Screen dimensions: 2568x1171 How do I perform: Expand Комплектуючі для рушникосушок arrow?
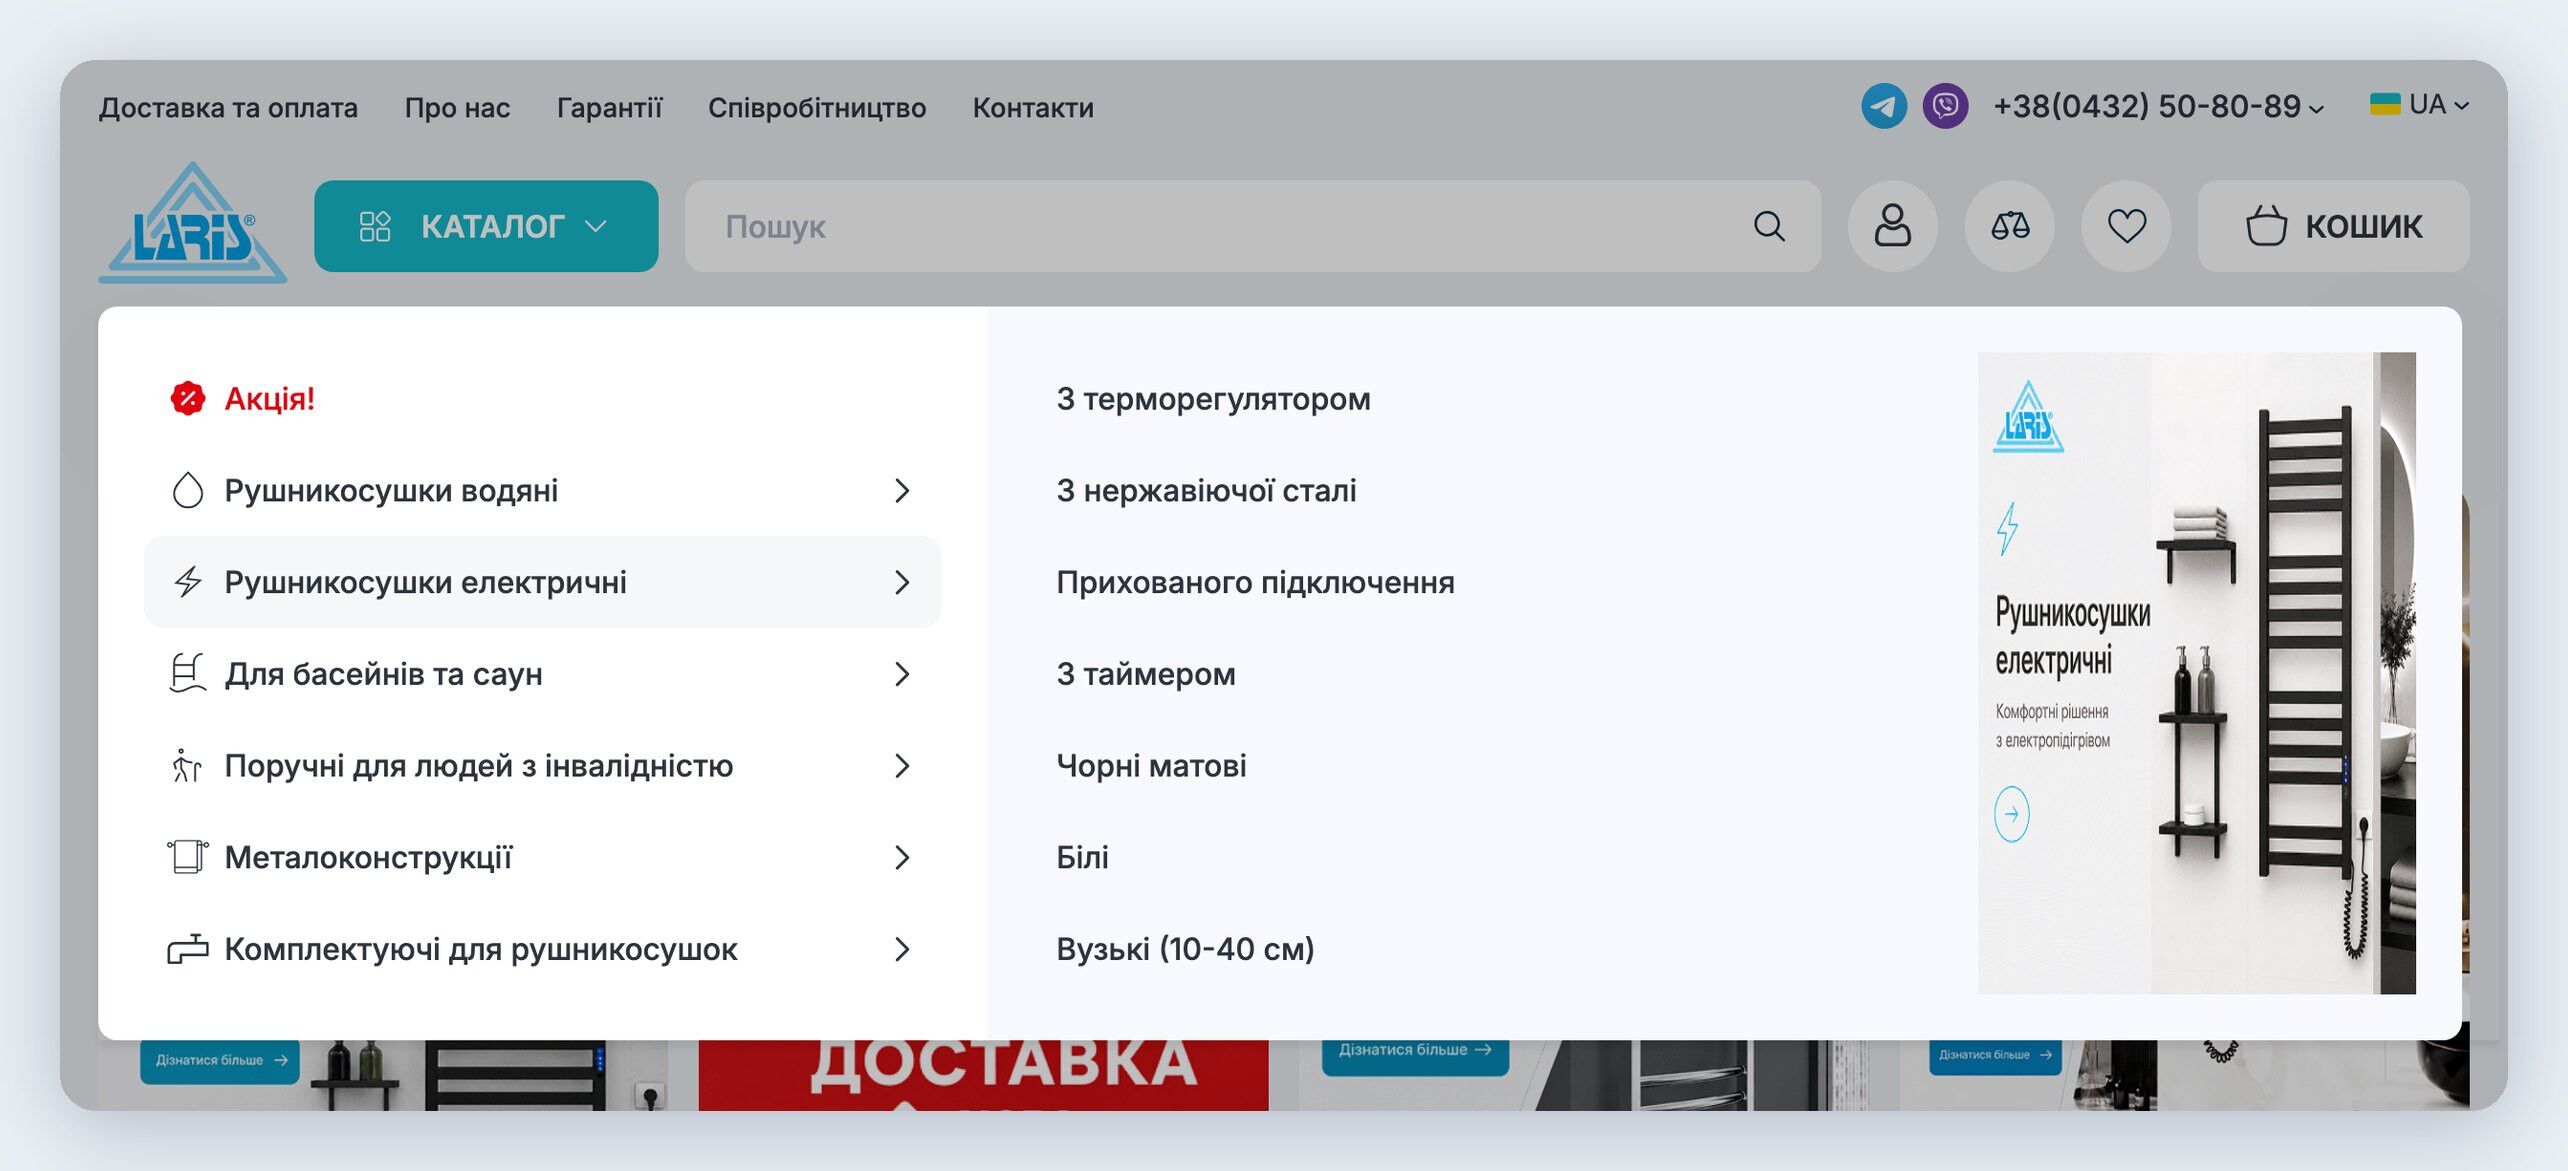[902, 949]
